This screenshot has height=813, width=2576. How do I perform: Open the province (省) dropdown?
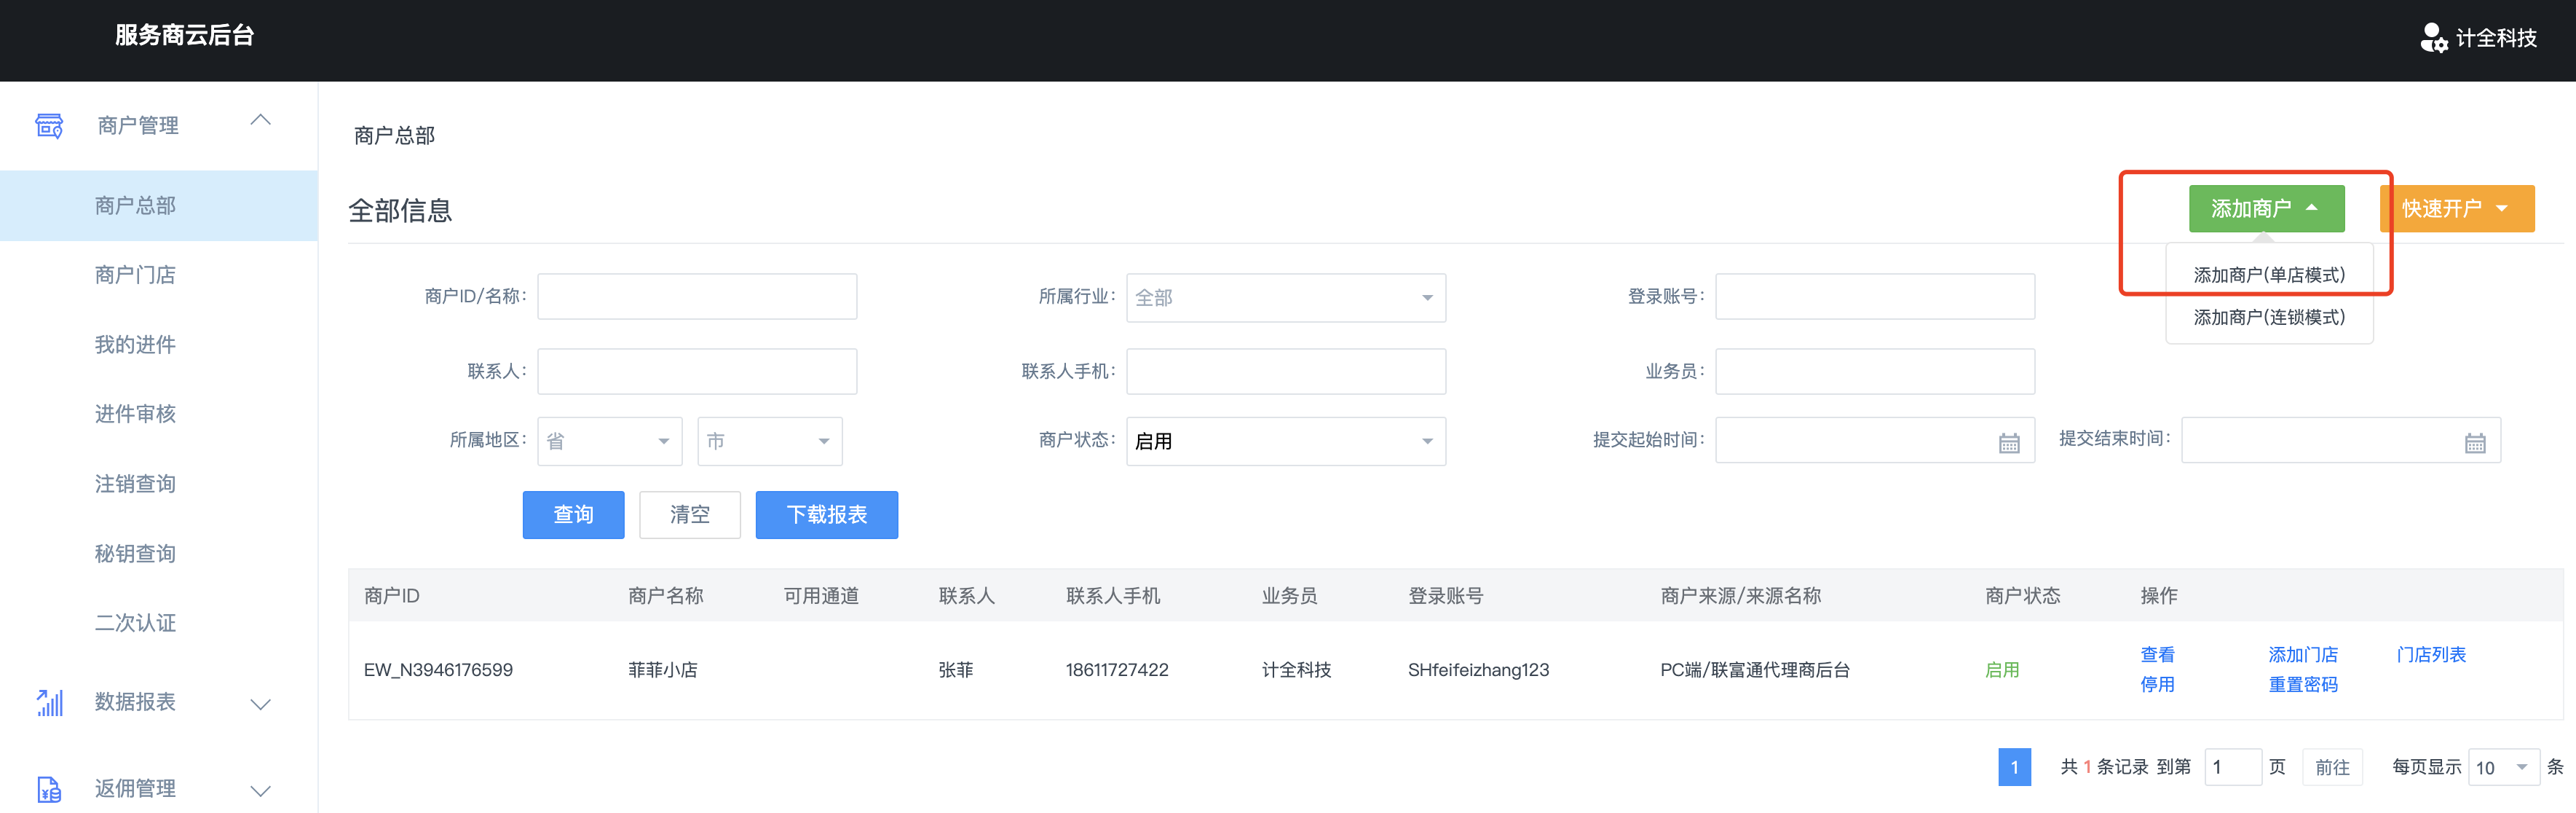(609, 441)
